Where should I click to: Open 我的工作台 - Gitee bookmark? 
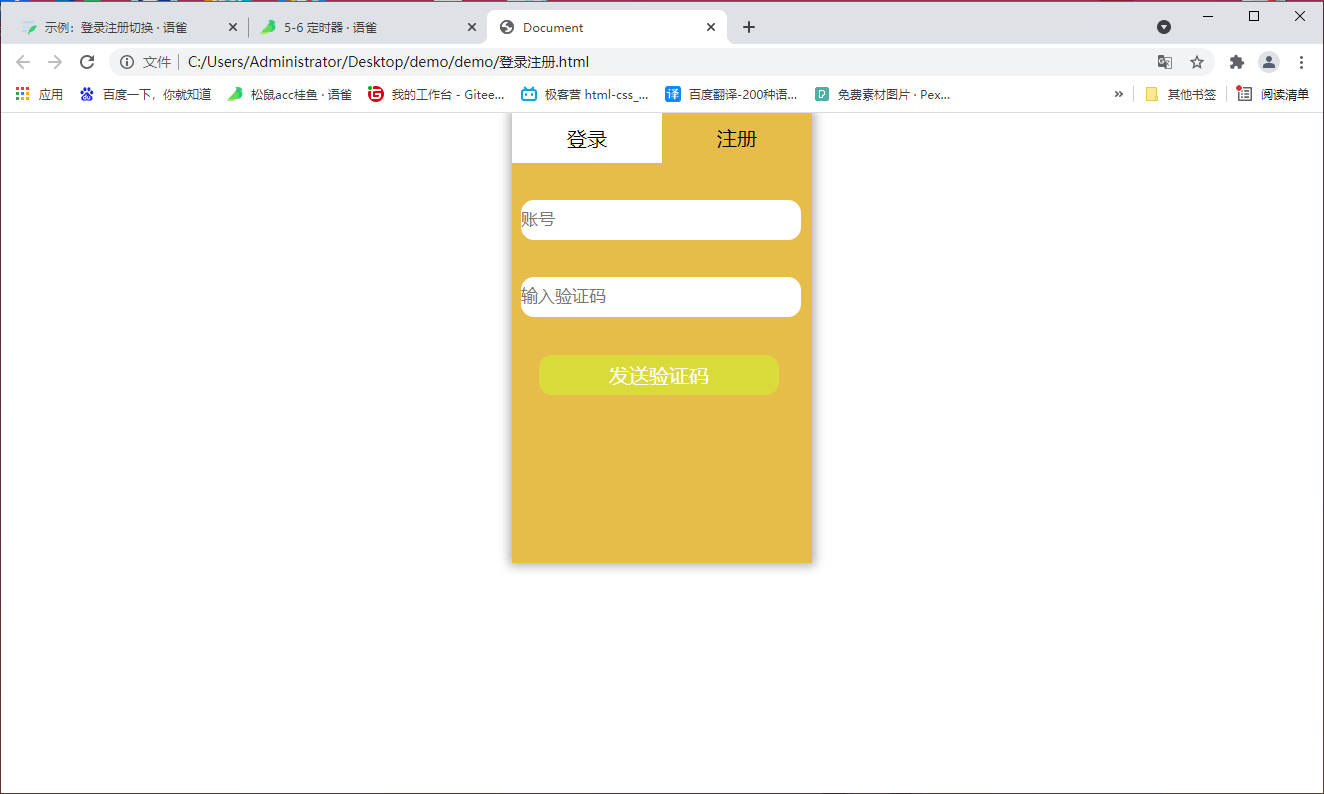tap(437, 95)
